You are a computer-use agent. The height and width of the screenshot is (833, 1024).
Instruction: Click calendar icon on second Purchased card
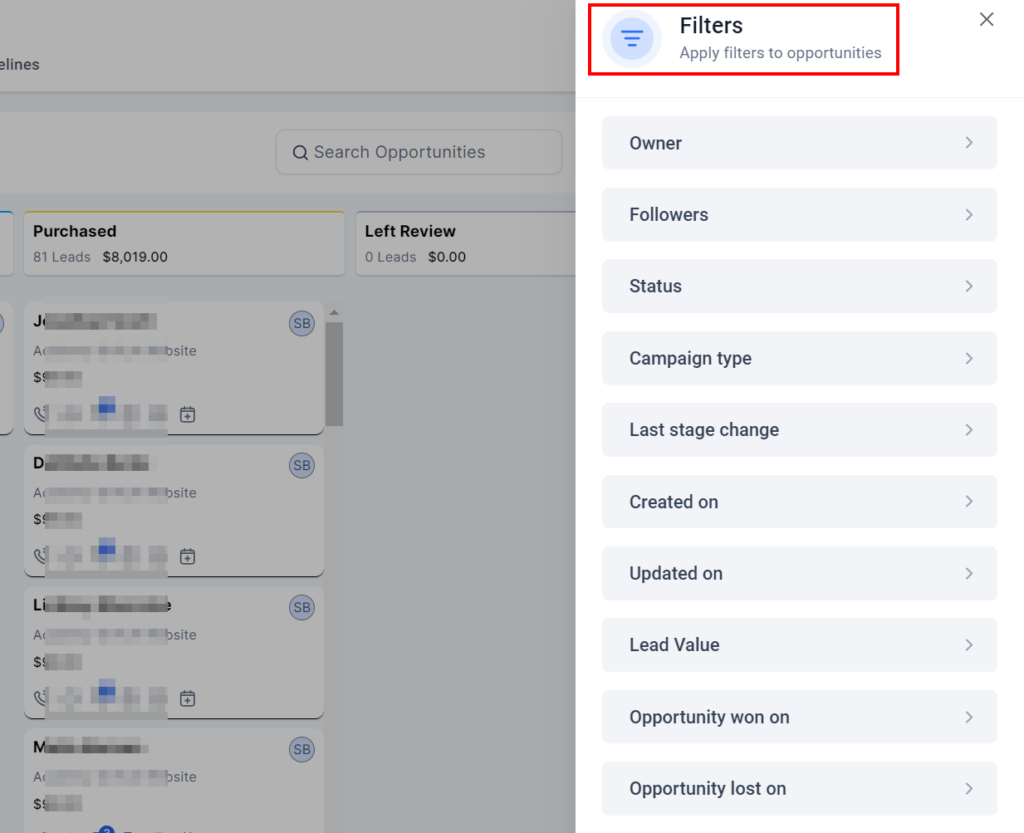click(x=187, y=556)
